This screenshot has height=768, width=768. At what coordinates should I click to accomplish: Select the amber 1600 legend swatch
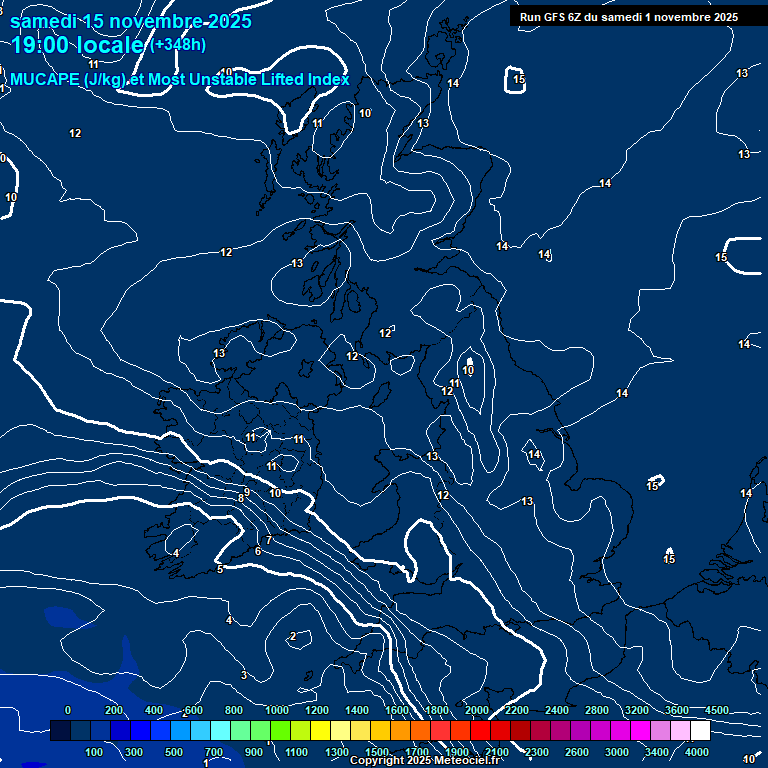click(381, 730)
